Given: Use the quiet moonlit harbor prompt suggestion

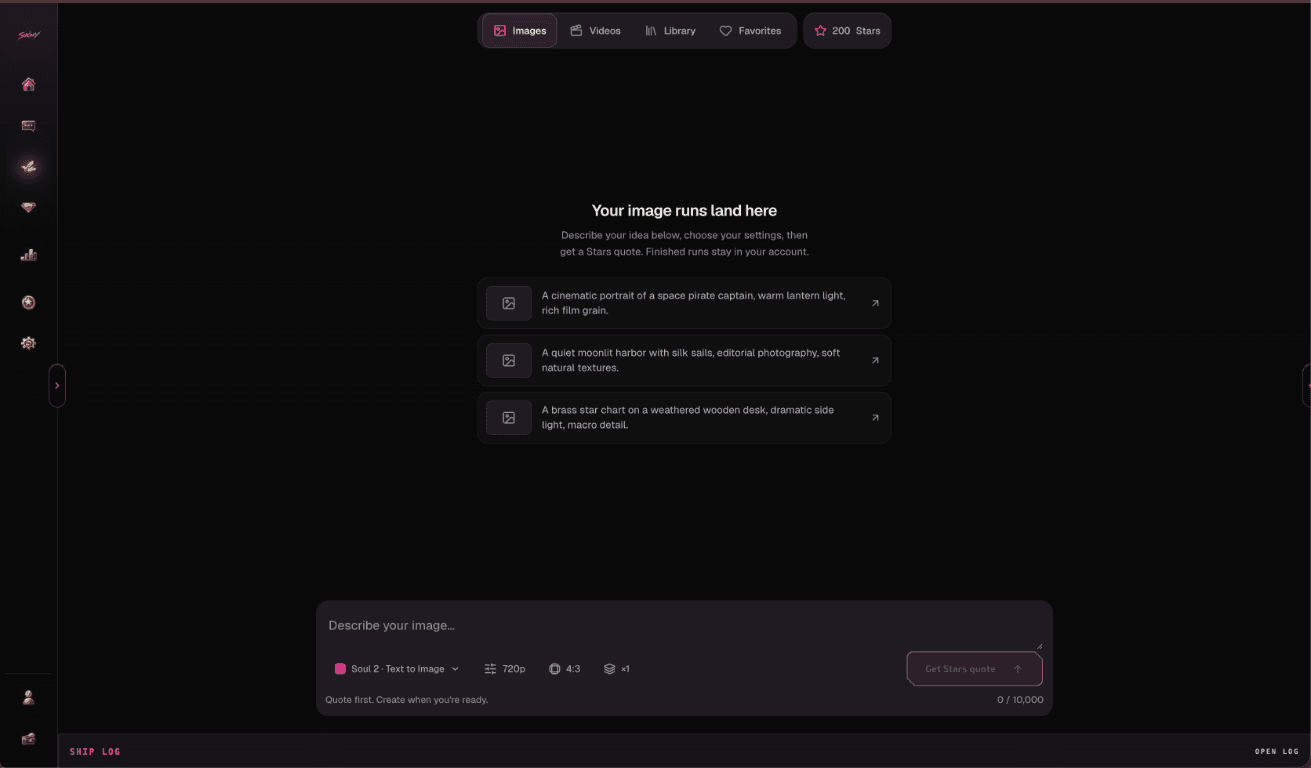Looking at the screenshot, I should click(684, 360).
